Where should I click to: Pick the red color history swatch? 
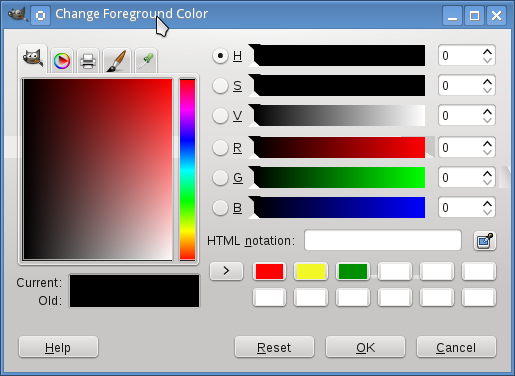269,271
